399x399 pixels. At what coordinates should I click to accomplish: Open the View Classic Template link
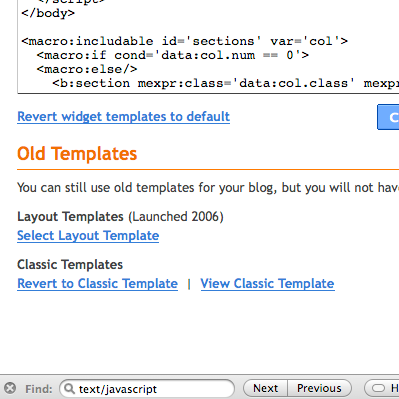click(x=267, y=284)
